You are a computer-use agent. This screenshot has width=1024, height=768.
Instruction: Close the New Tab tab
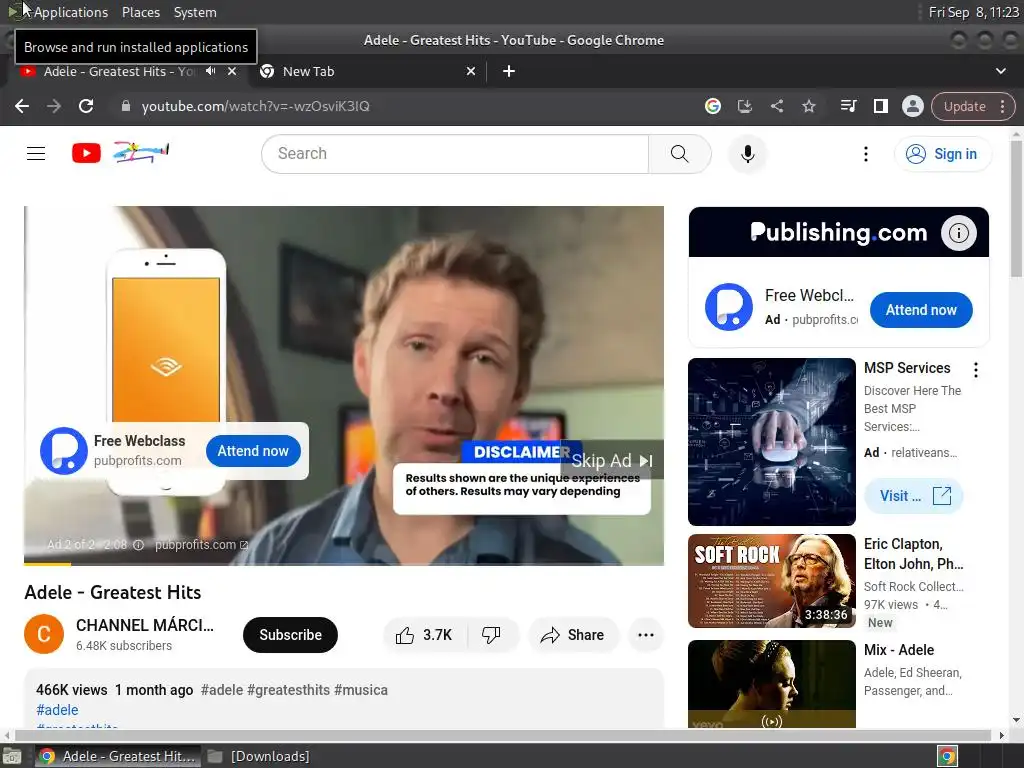(471, 71)
